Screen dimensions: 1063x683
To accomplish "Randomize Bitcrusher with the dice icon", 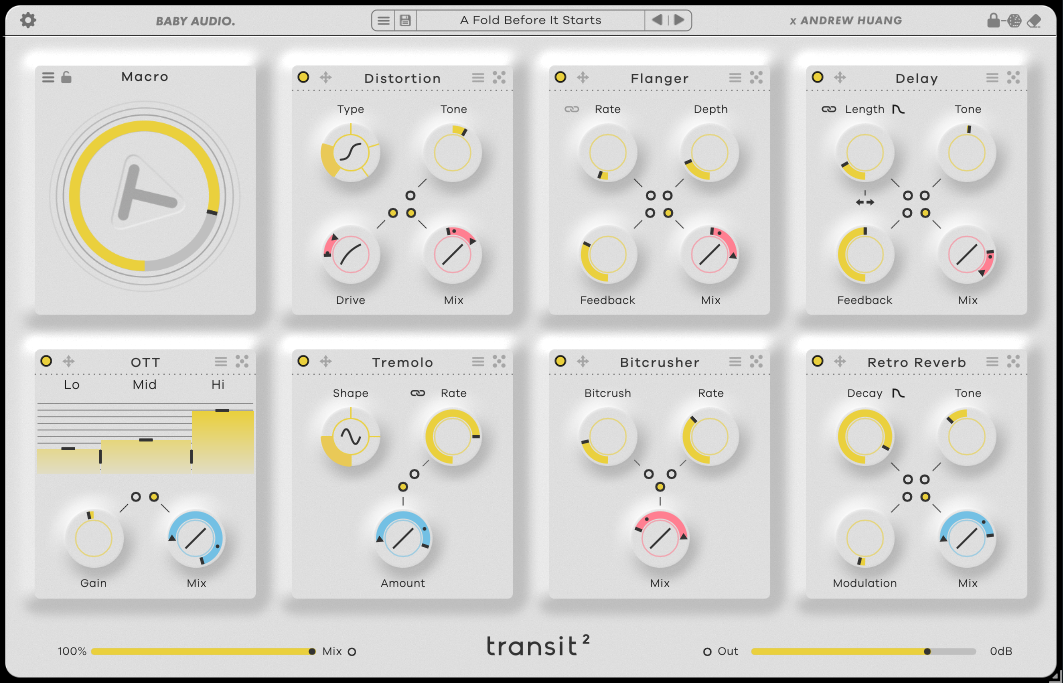I will coord(756,362).
